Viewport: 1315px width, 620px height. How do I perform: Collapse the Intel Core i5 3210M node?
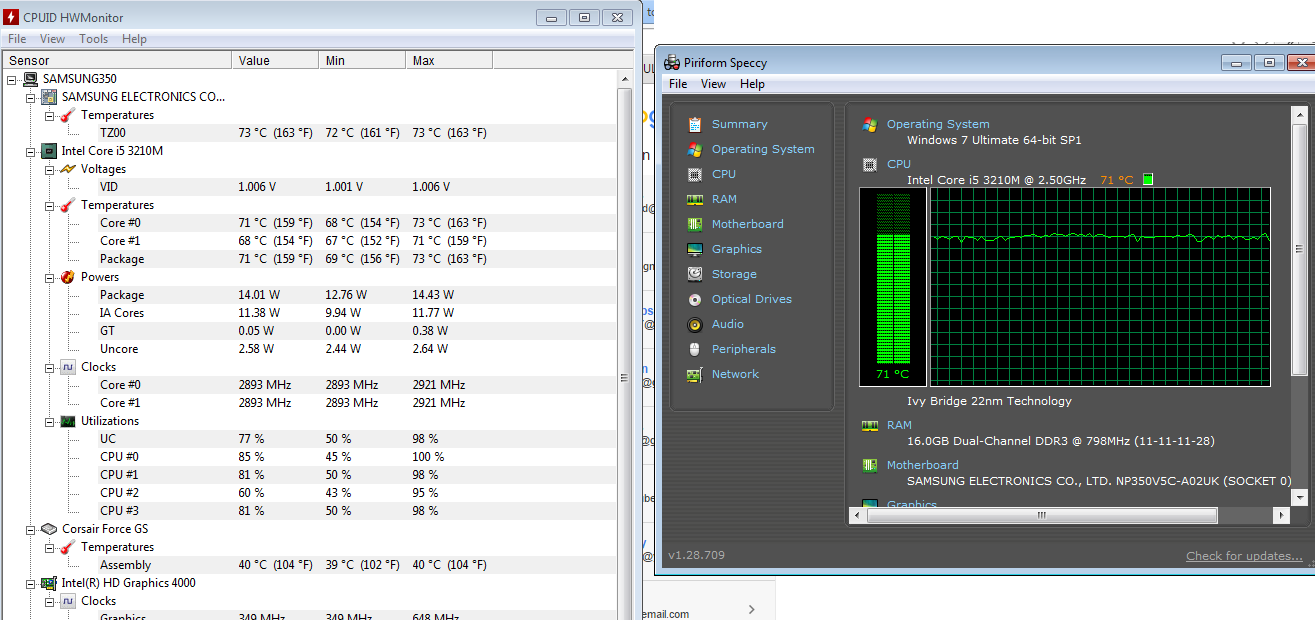31,151
